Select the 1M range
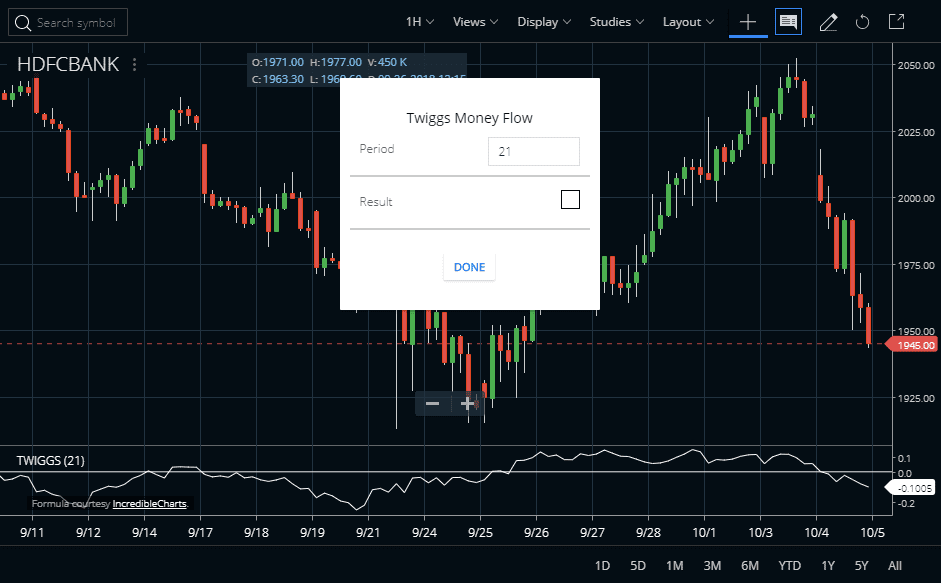 675,566
